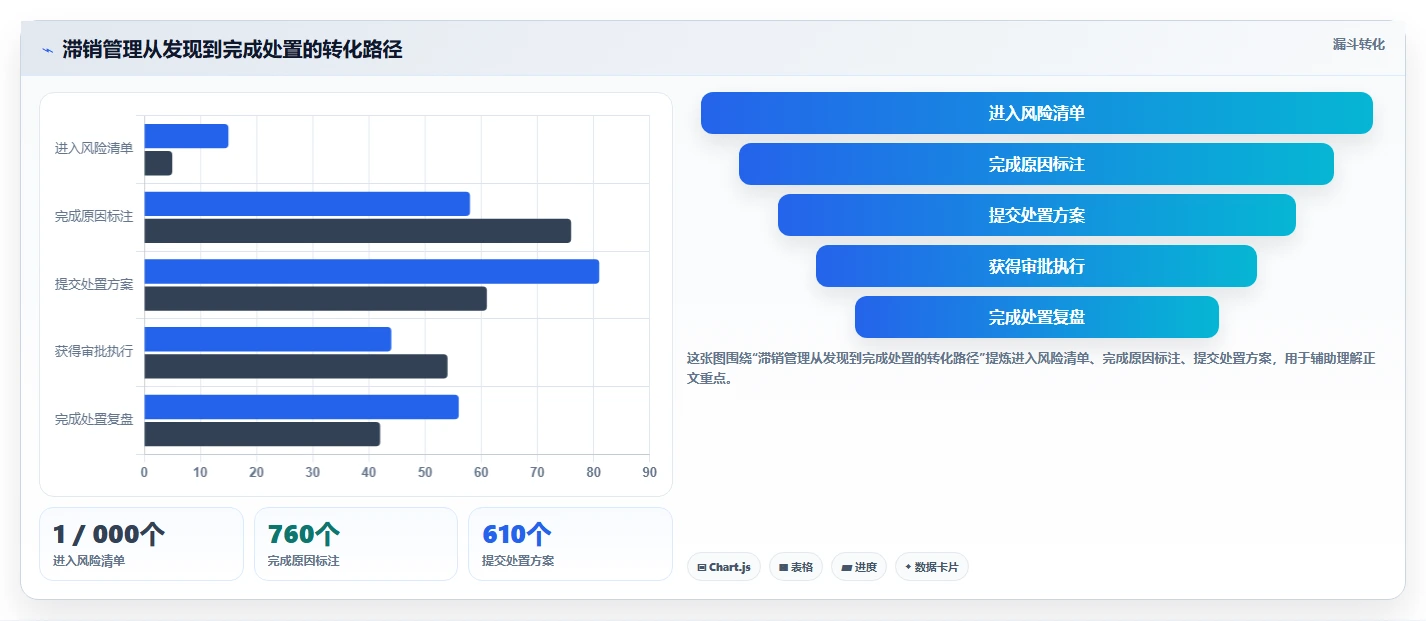Viewport: 1426px width, 621px height.
Task: Click the 完成原因标注 funnel stage
Action: click(1036, 164)
